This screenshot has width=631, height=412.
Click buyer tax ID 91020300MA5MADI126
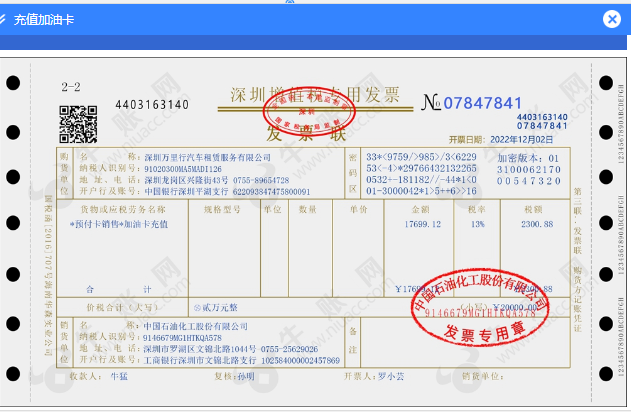(183, 169)
